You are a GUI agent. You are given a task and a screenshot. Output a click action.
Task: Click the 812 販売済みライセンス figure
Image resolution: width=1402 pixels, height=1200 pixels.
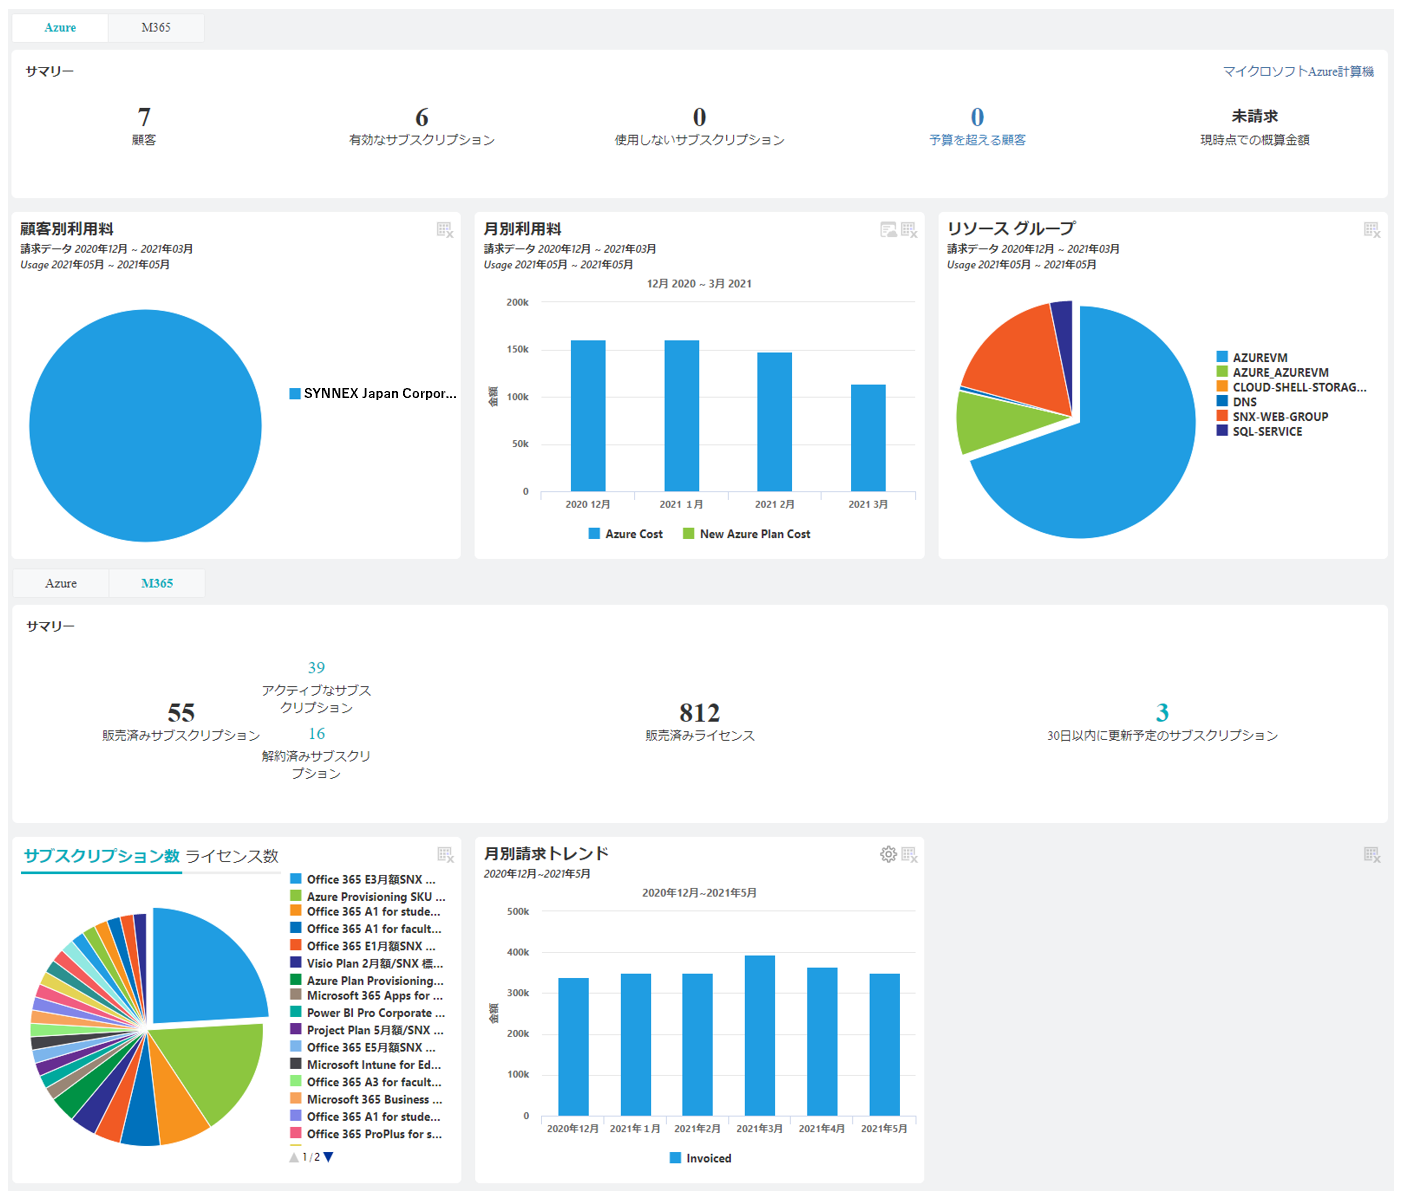coord(699,713)
